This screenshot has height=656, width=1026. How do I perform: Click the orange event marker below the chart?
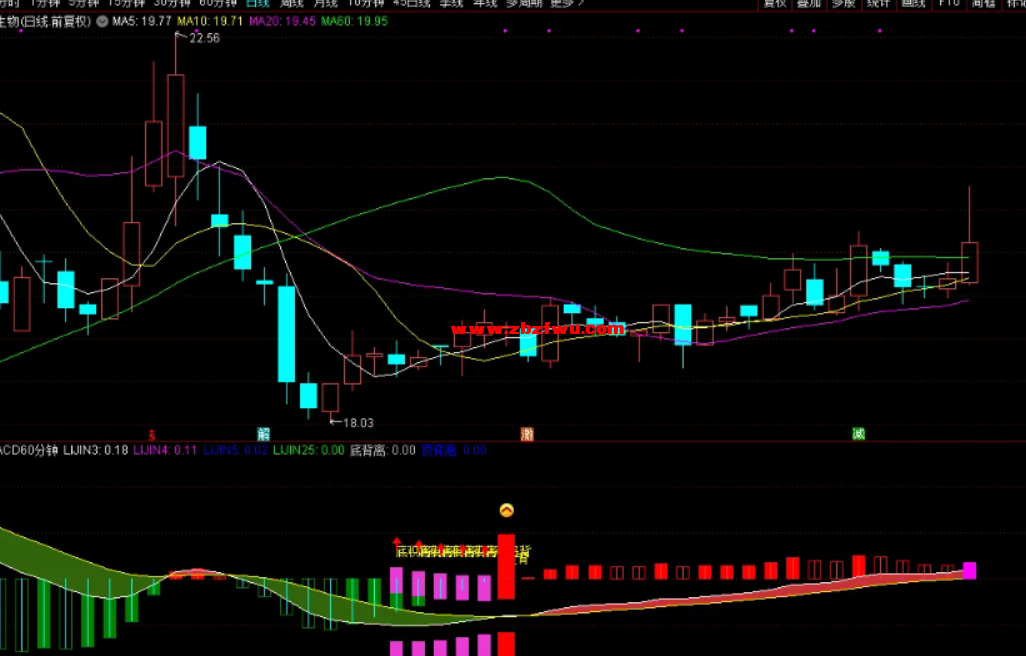pos(527,434)
